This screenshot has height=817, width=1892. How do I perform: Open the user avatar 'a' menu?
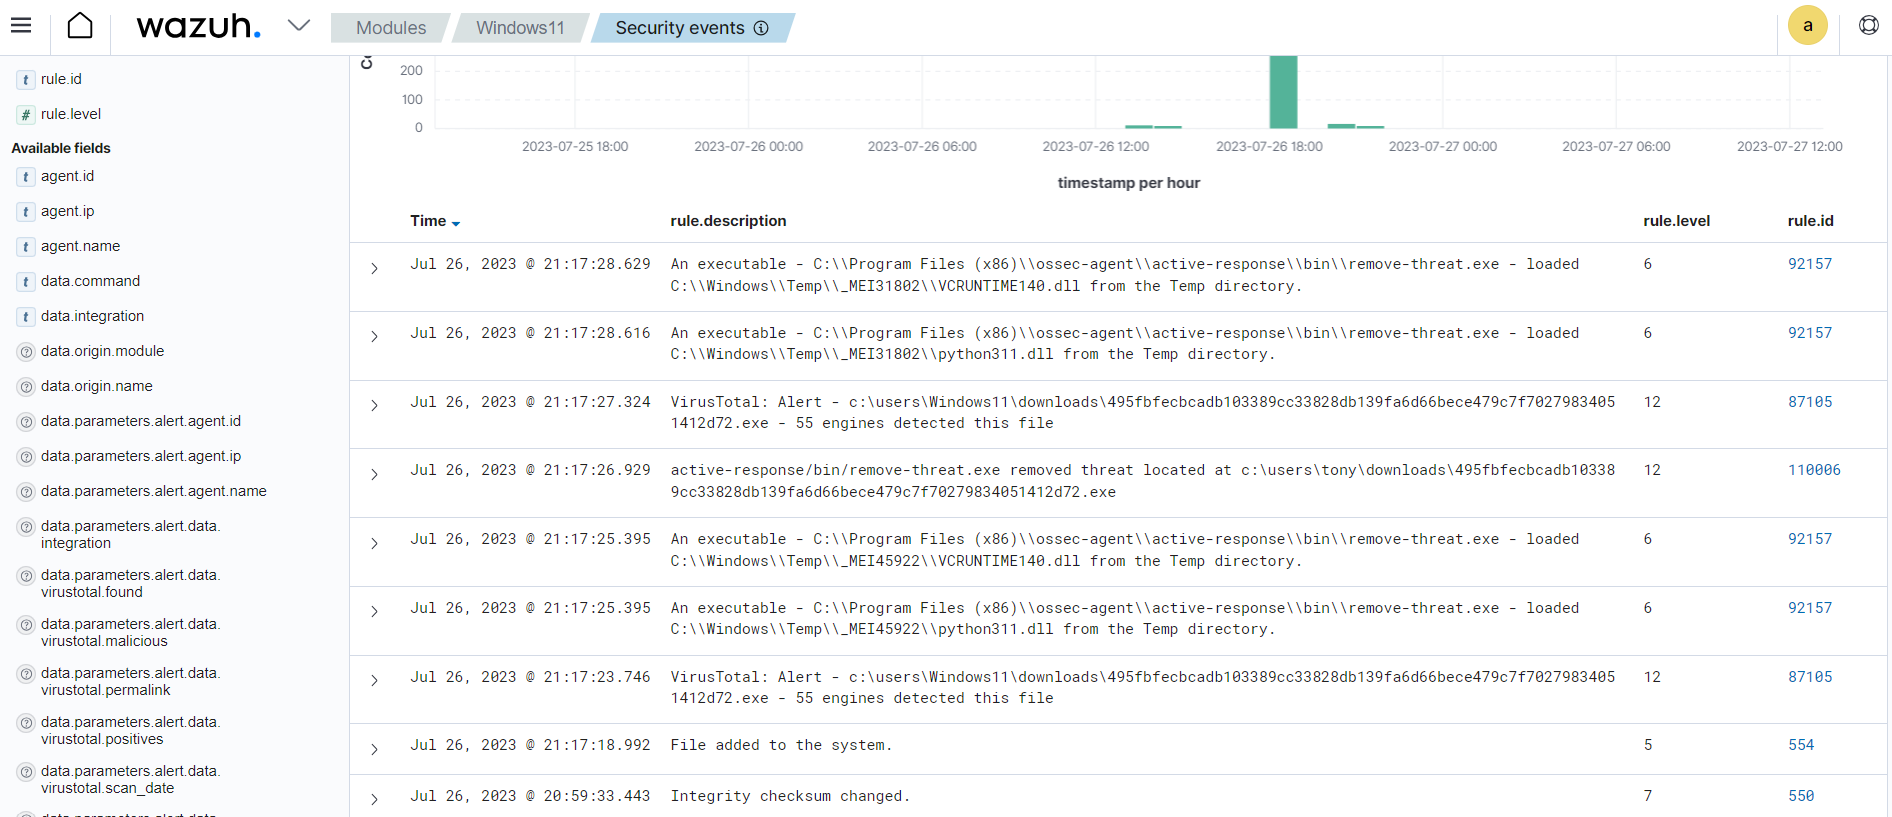pos(1808,26)
